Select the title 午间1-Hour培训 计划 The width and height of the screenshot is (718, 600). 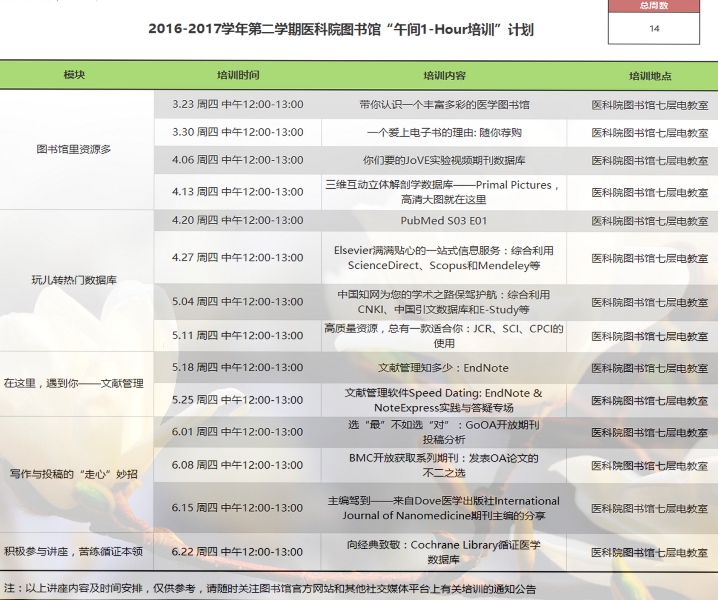[x=341, y=29]
